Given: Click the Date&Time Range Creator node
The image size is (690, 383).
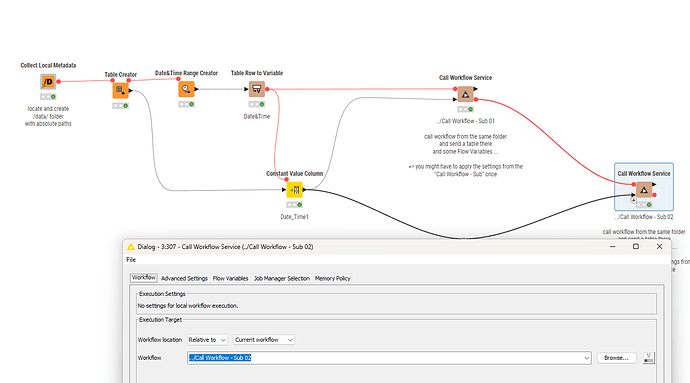Looking at the screenshot, I should coord(186,89).
